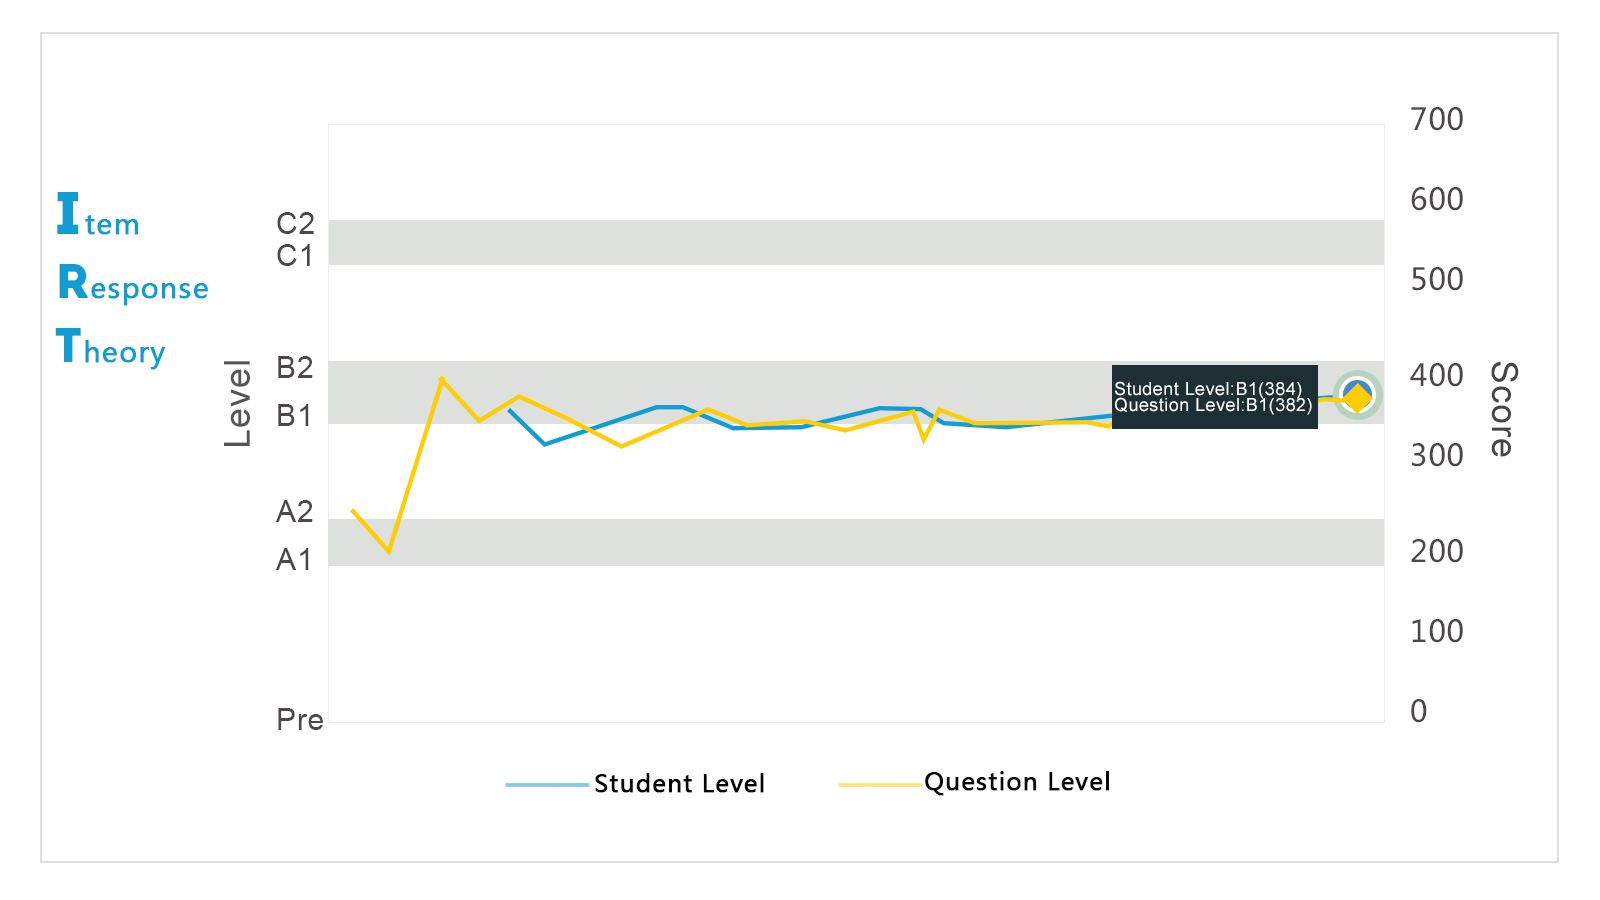Click the 0 score axis value
Viewport: 1600px width, 900px height.
click(x=1419, y=712)
